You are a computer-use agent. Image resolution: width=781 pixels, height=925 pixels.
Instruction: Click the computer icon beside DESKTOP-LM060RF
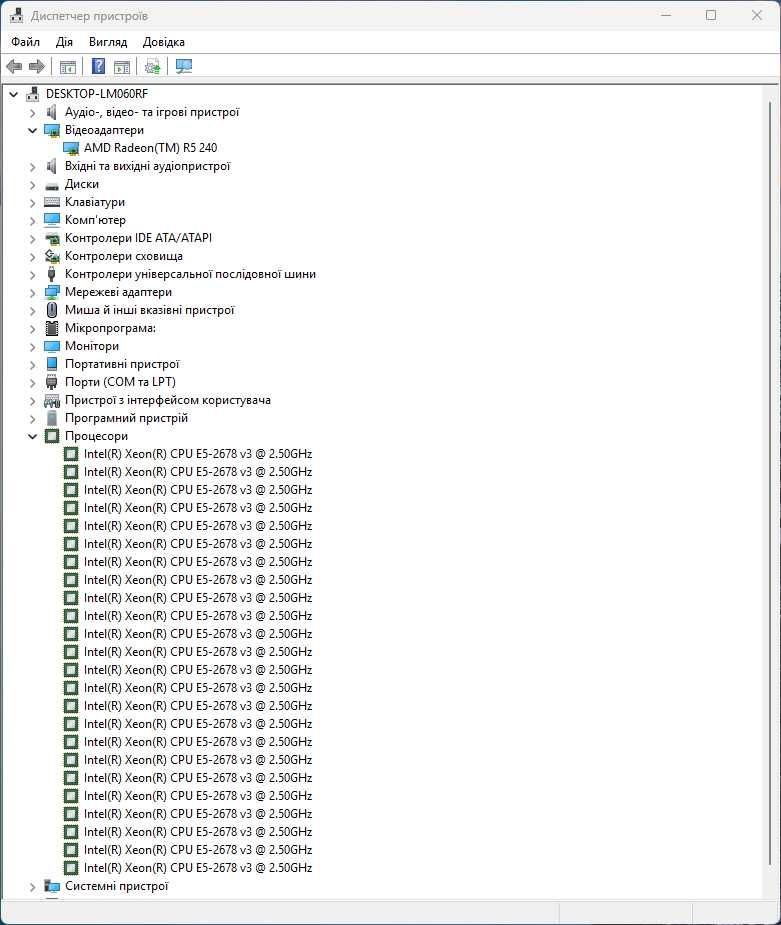(x=33, y=94)
